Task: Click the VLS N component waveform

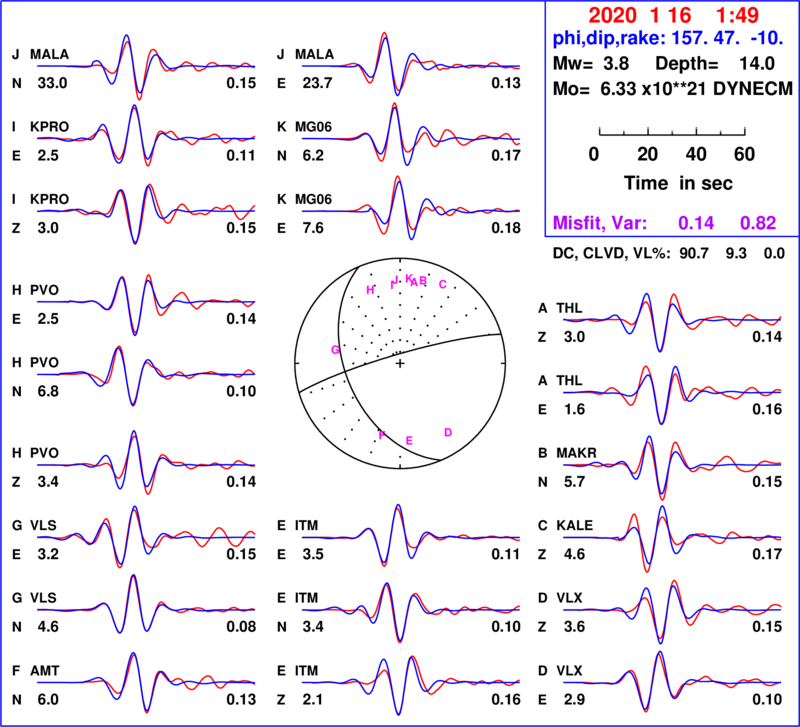Action: click(146, 605)
